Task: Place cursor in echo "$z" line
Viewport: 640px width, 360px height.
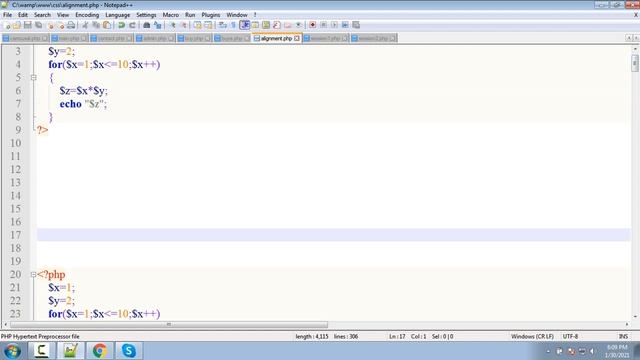Action: [83, 104]
